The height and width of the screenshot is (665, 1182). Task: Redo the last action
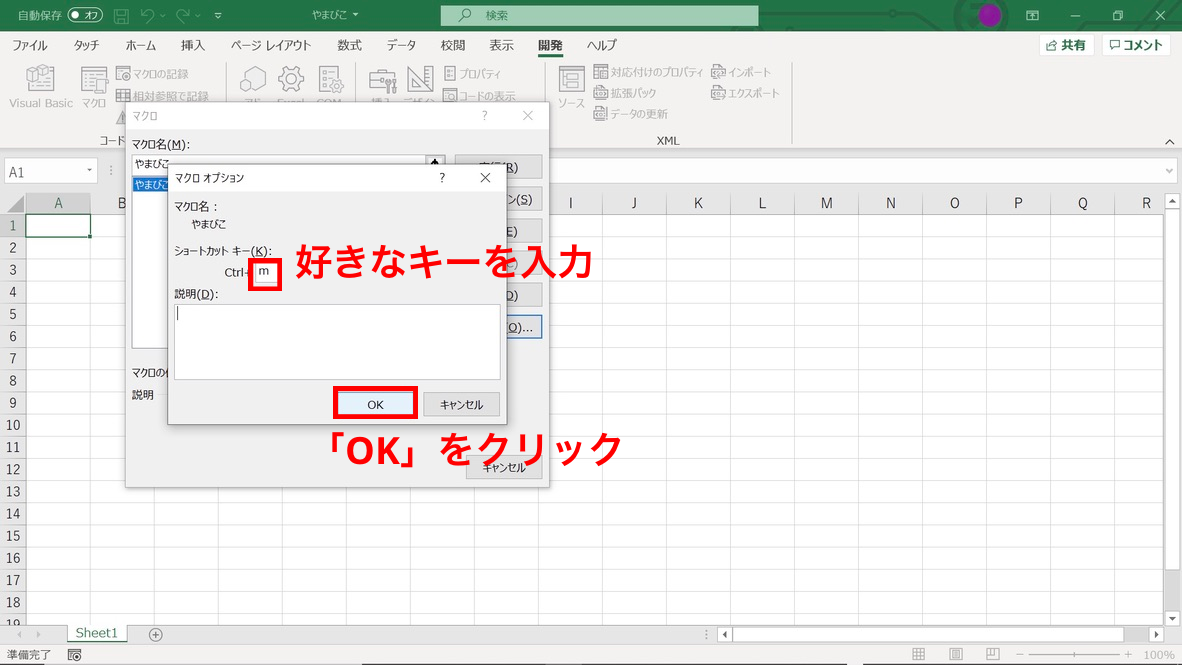(182, 15)
